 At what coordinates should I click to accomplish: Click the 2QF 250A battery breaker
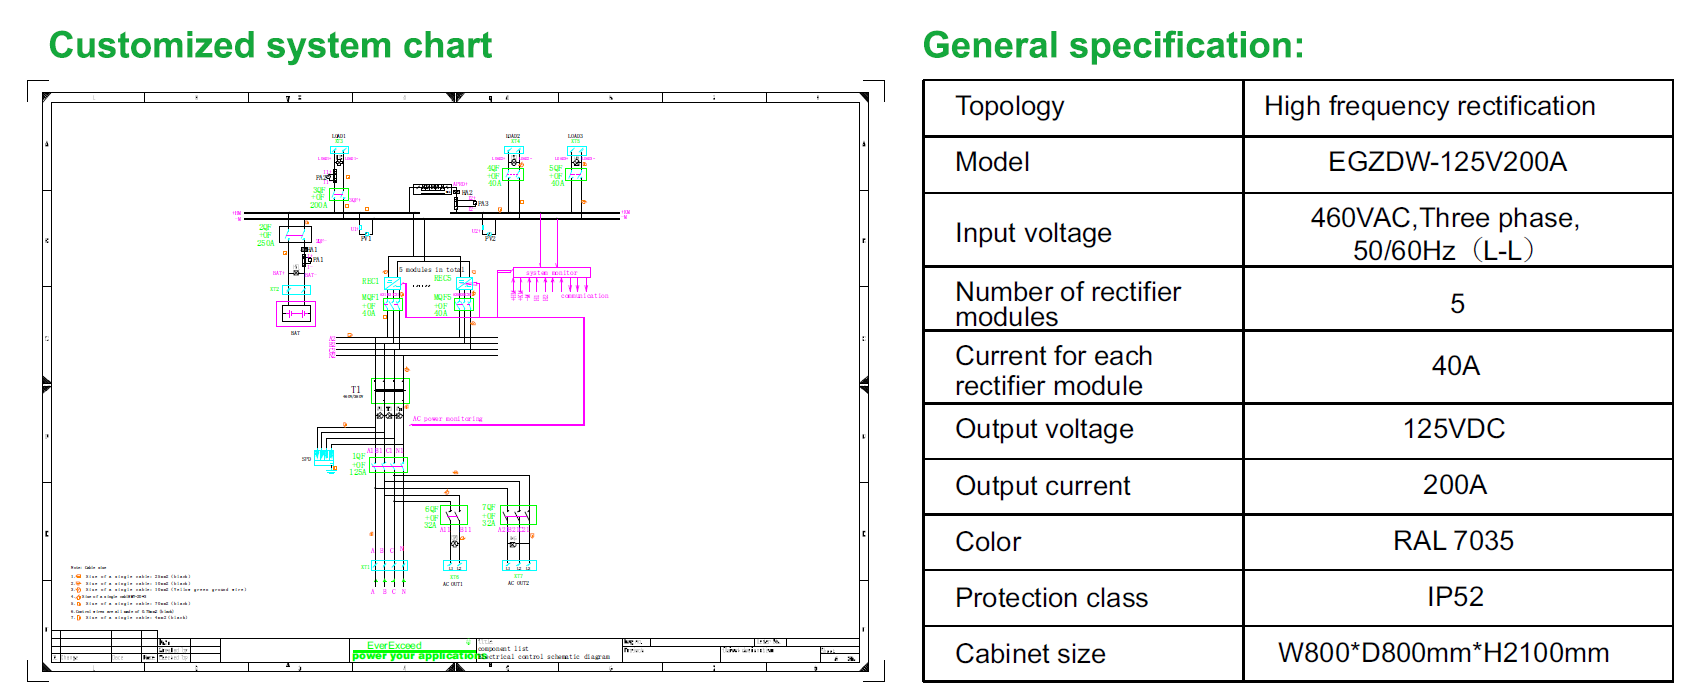click(295, 235)
